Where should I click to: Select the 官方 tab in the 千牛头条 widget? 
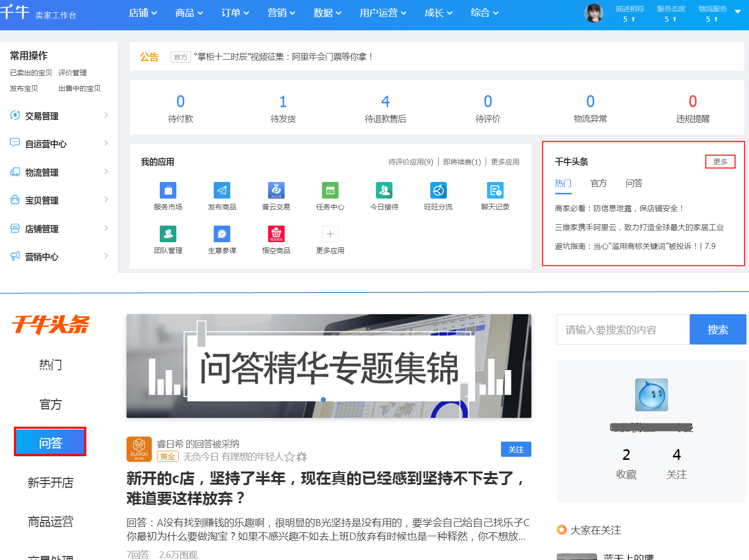tap(599, 183)
